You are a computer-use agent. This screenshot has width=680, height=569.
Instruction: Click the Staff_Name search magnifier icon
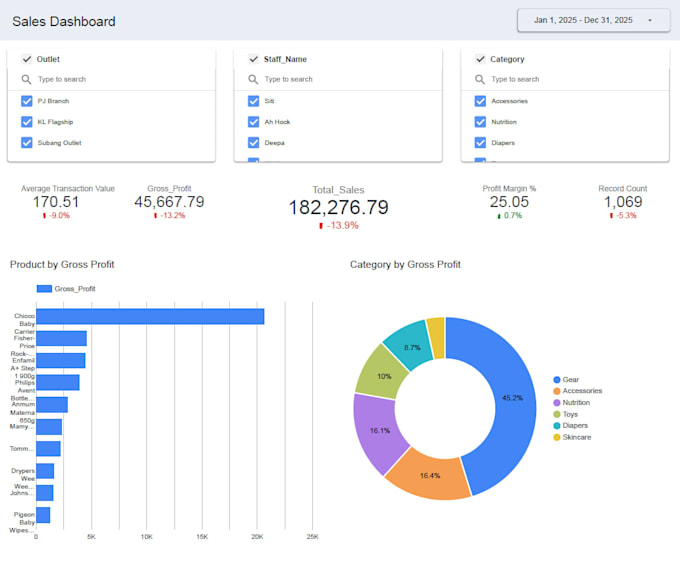[253, 79]
